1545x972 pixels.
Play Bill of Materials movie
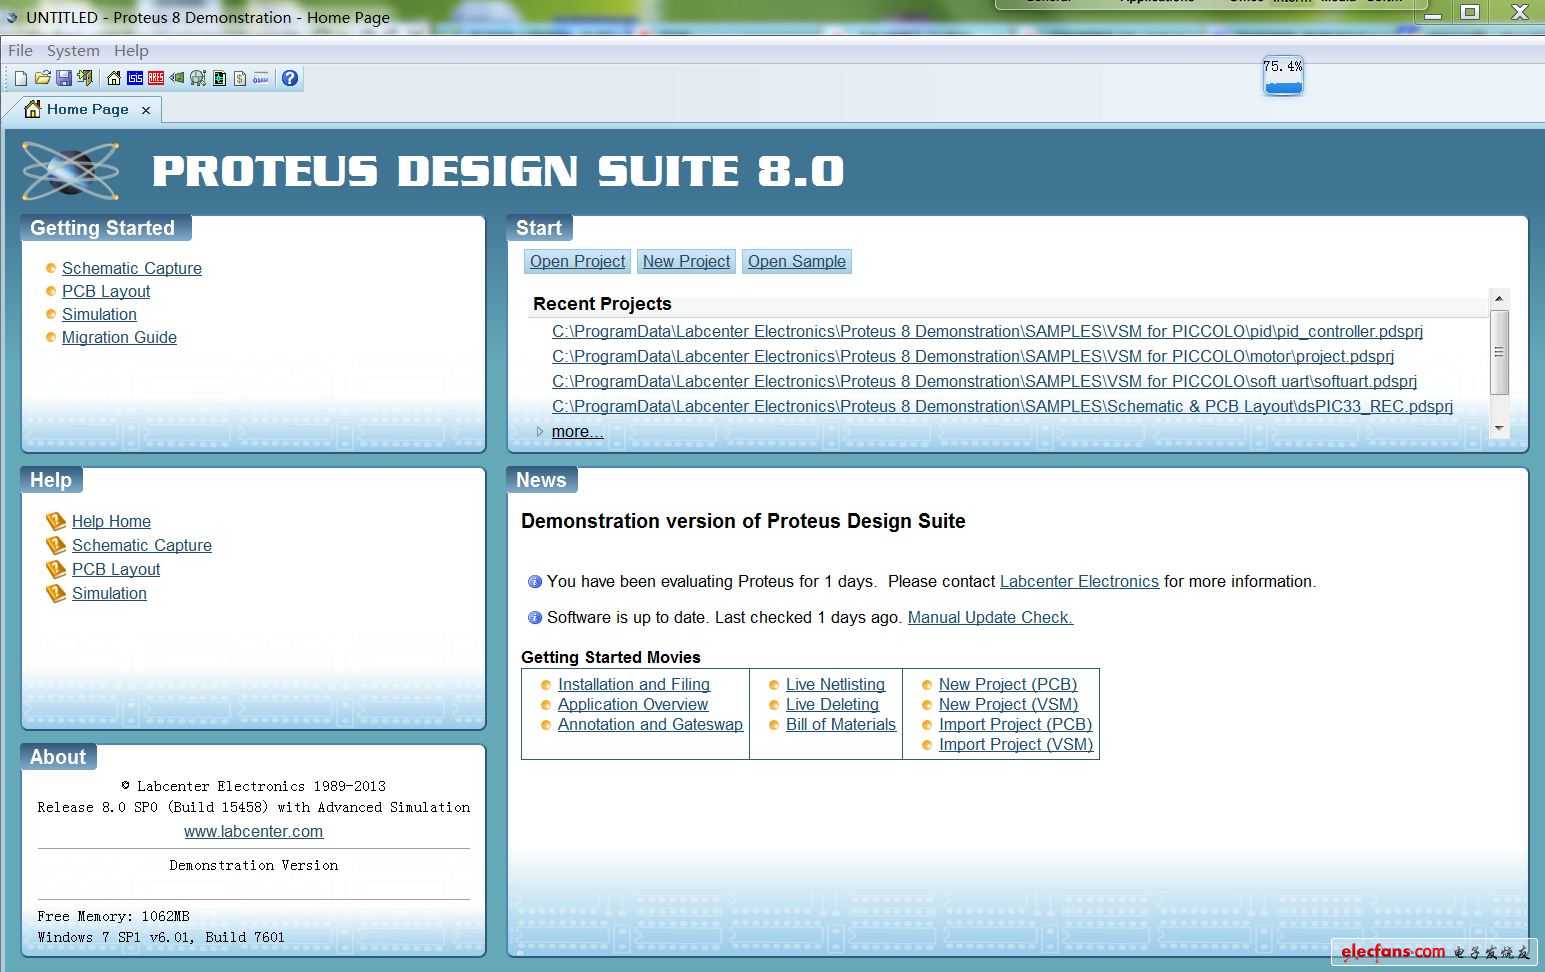pyautogui.click(x=841, y=724)
